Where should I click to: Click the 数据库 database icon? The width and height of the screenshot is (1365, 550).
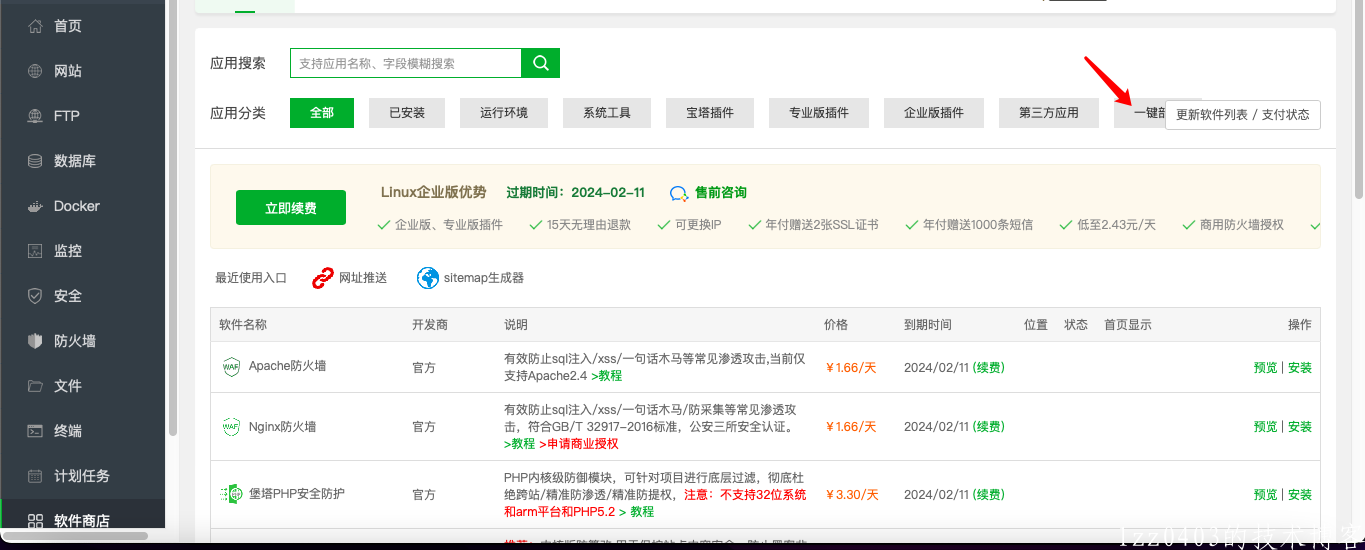(x=35, y=161)
